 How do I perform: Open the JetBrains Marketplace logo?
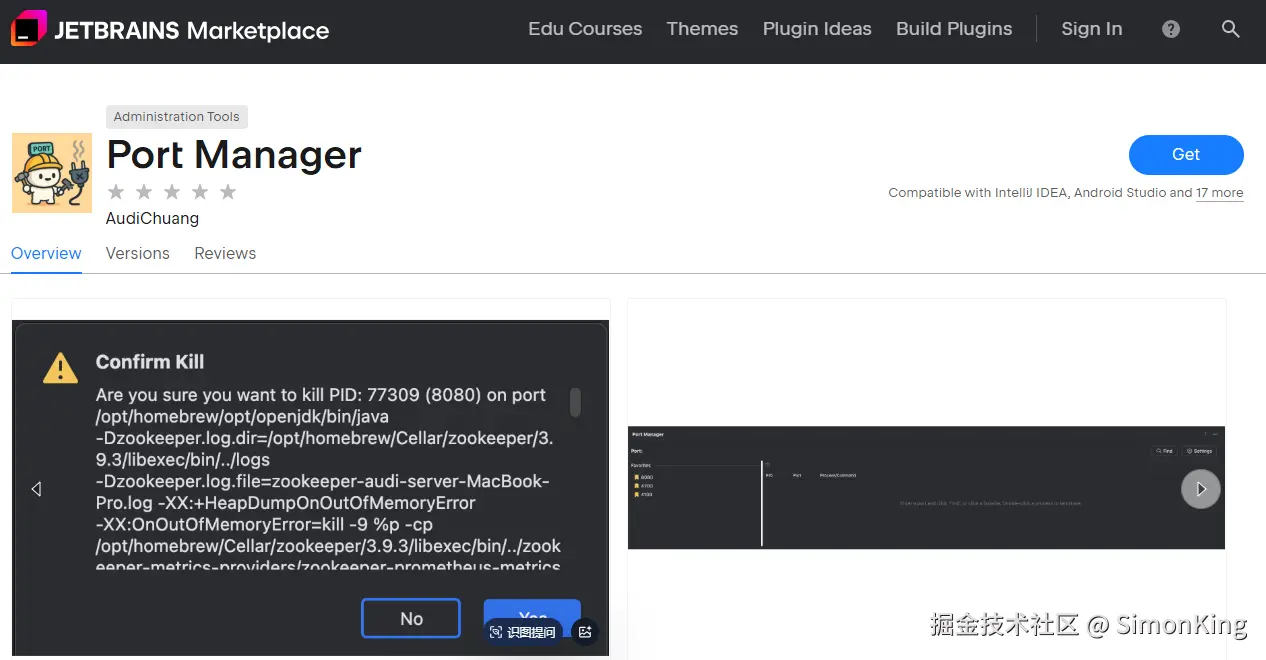(170, 30)
